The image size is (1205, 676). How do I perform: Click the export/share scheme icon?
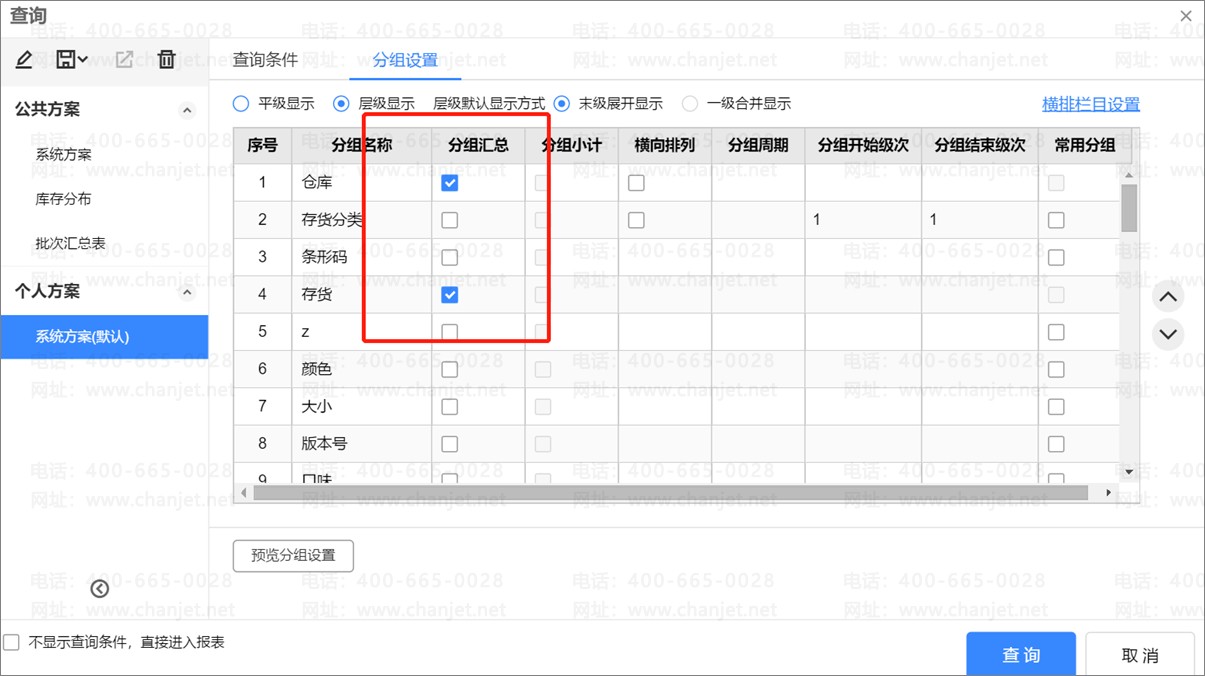[124, 60]
